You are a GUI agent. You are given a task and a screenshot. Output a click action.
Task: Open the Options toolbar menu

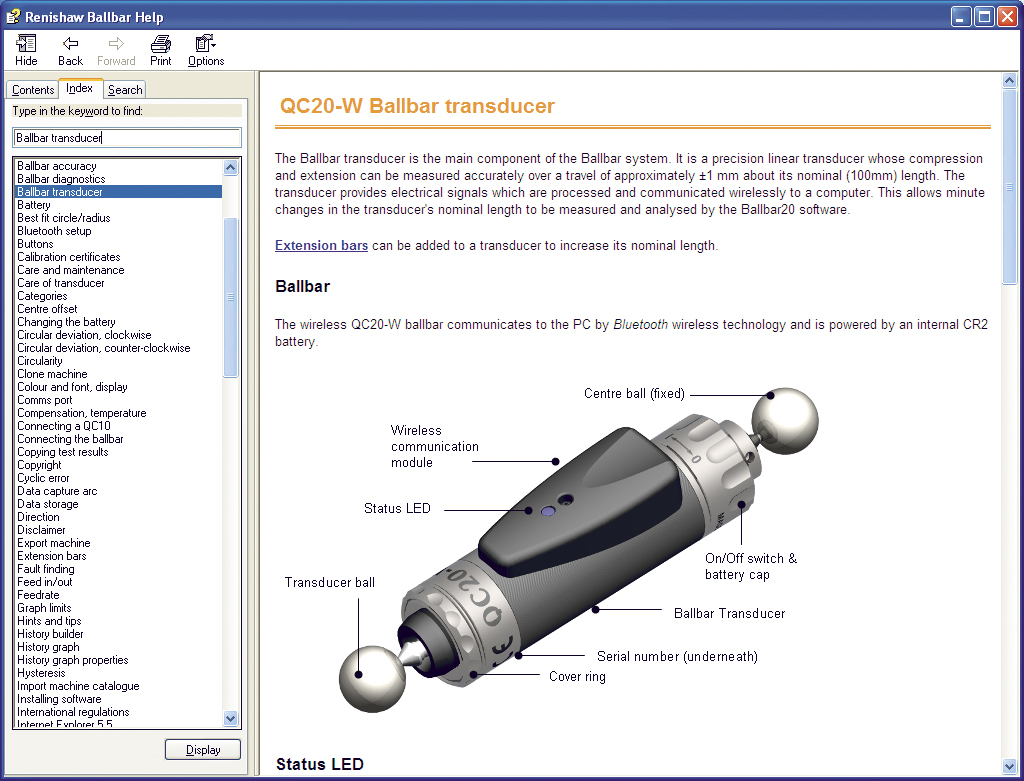point(206,50)
